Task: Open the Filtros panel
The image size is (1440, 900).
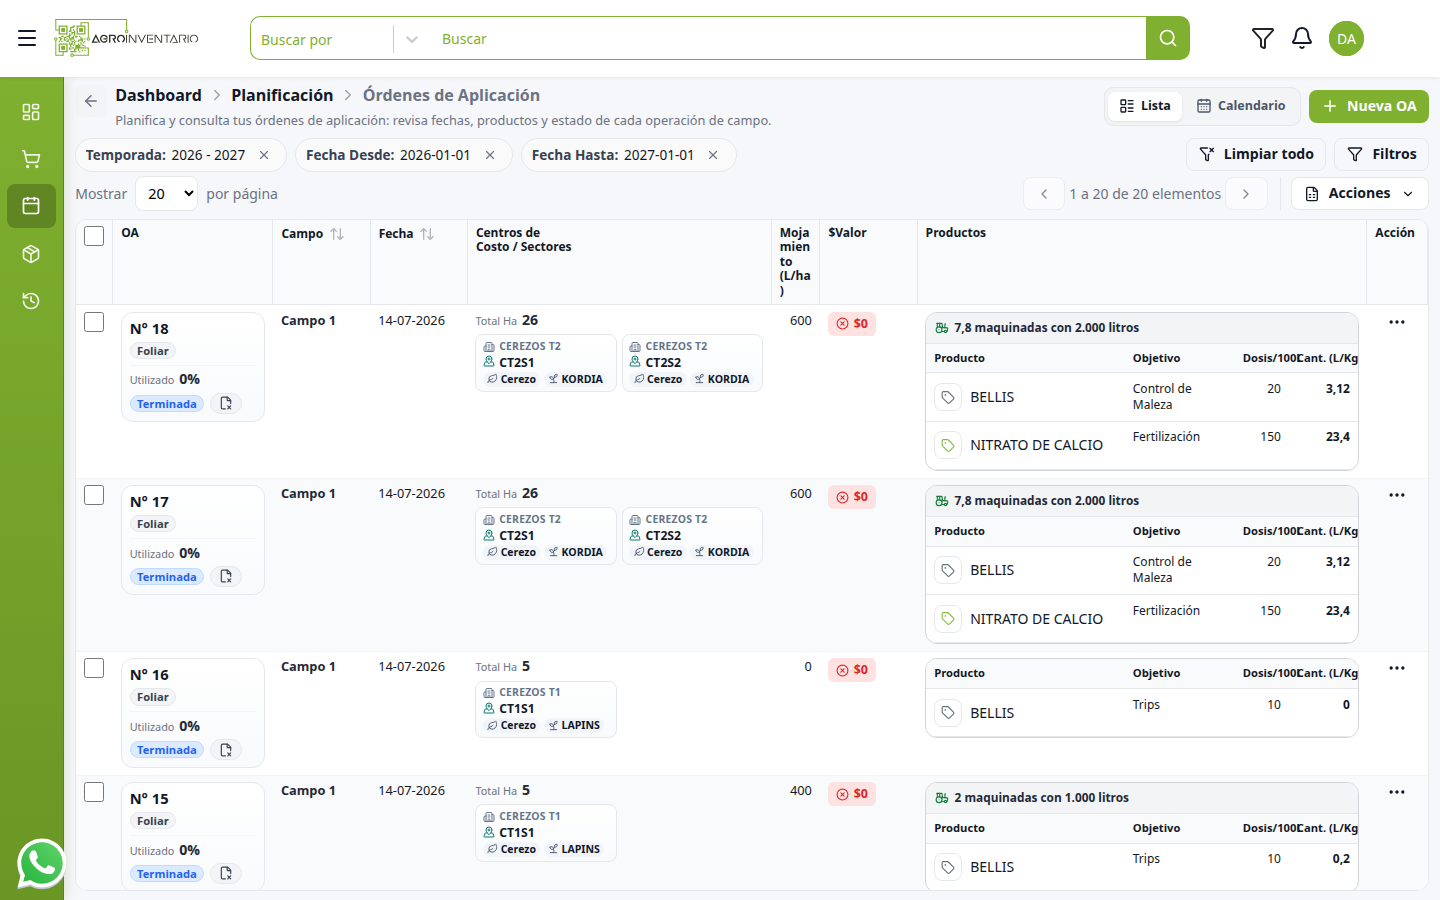Action: pos(1382,154)
